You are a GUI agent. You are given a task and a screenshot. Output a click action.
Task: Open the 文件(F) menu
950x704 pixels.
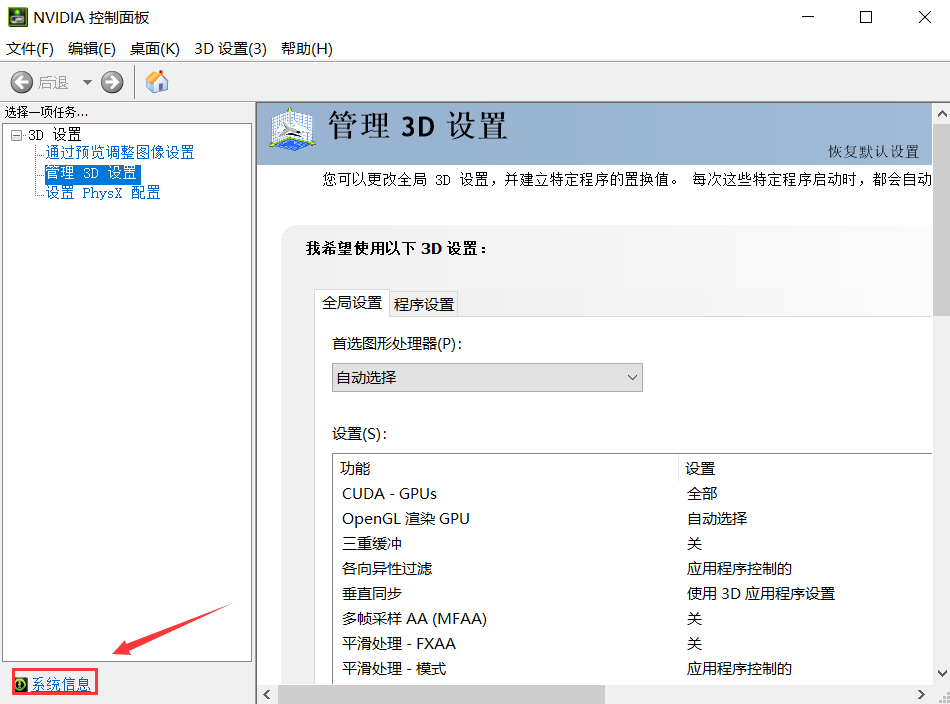30,48
